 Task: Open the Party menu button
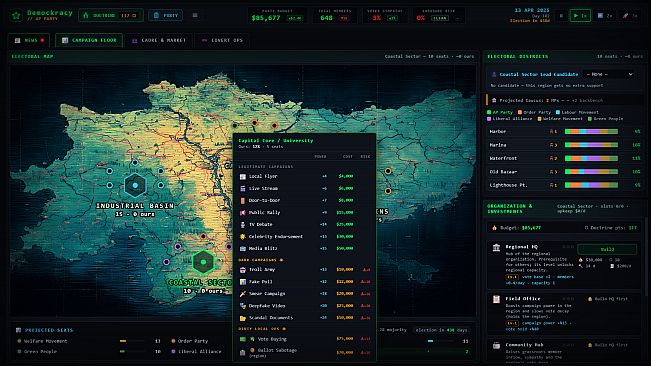coord(166,15)
